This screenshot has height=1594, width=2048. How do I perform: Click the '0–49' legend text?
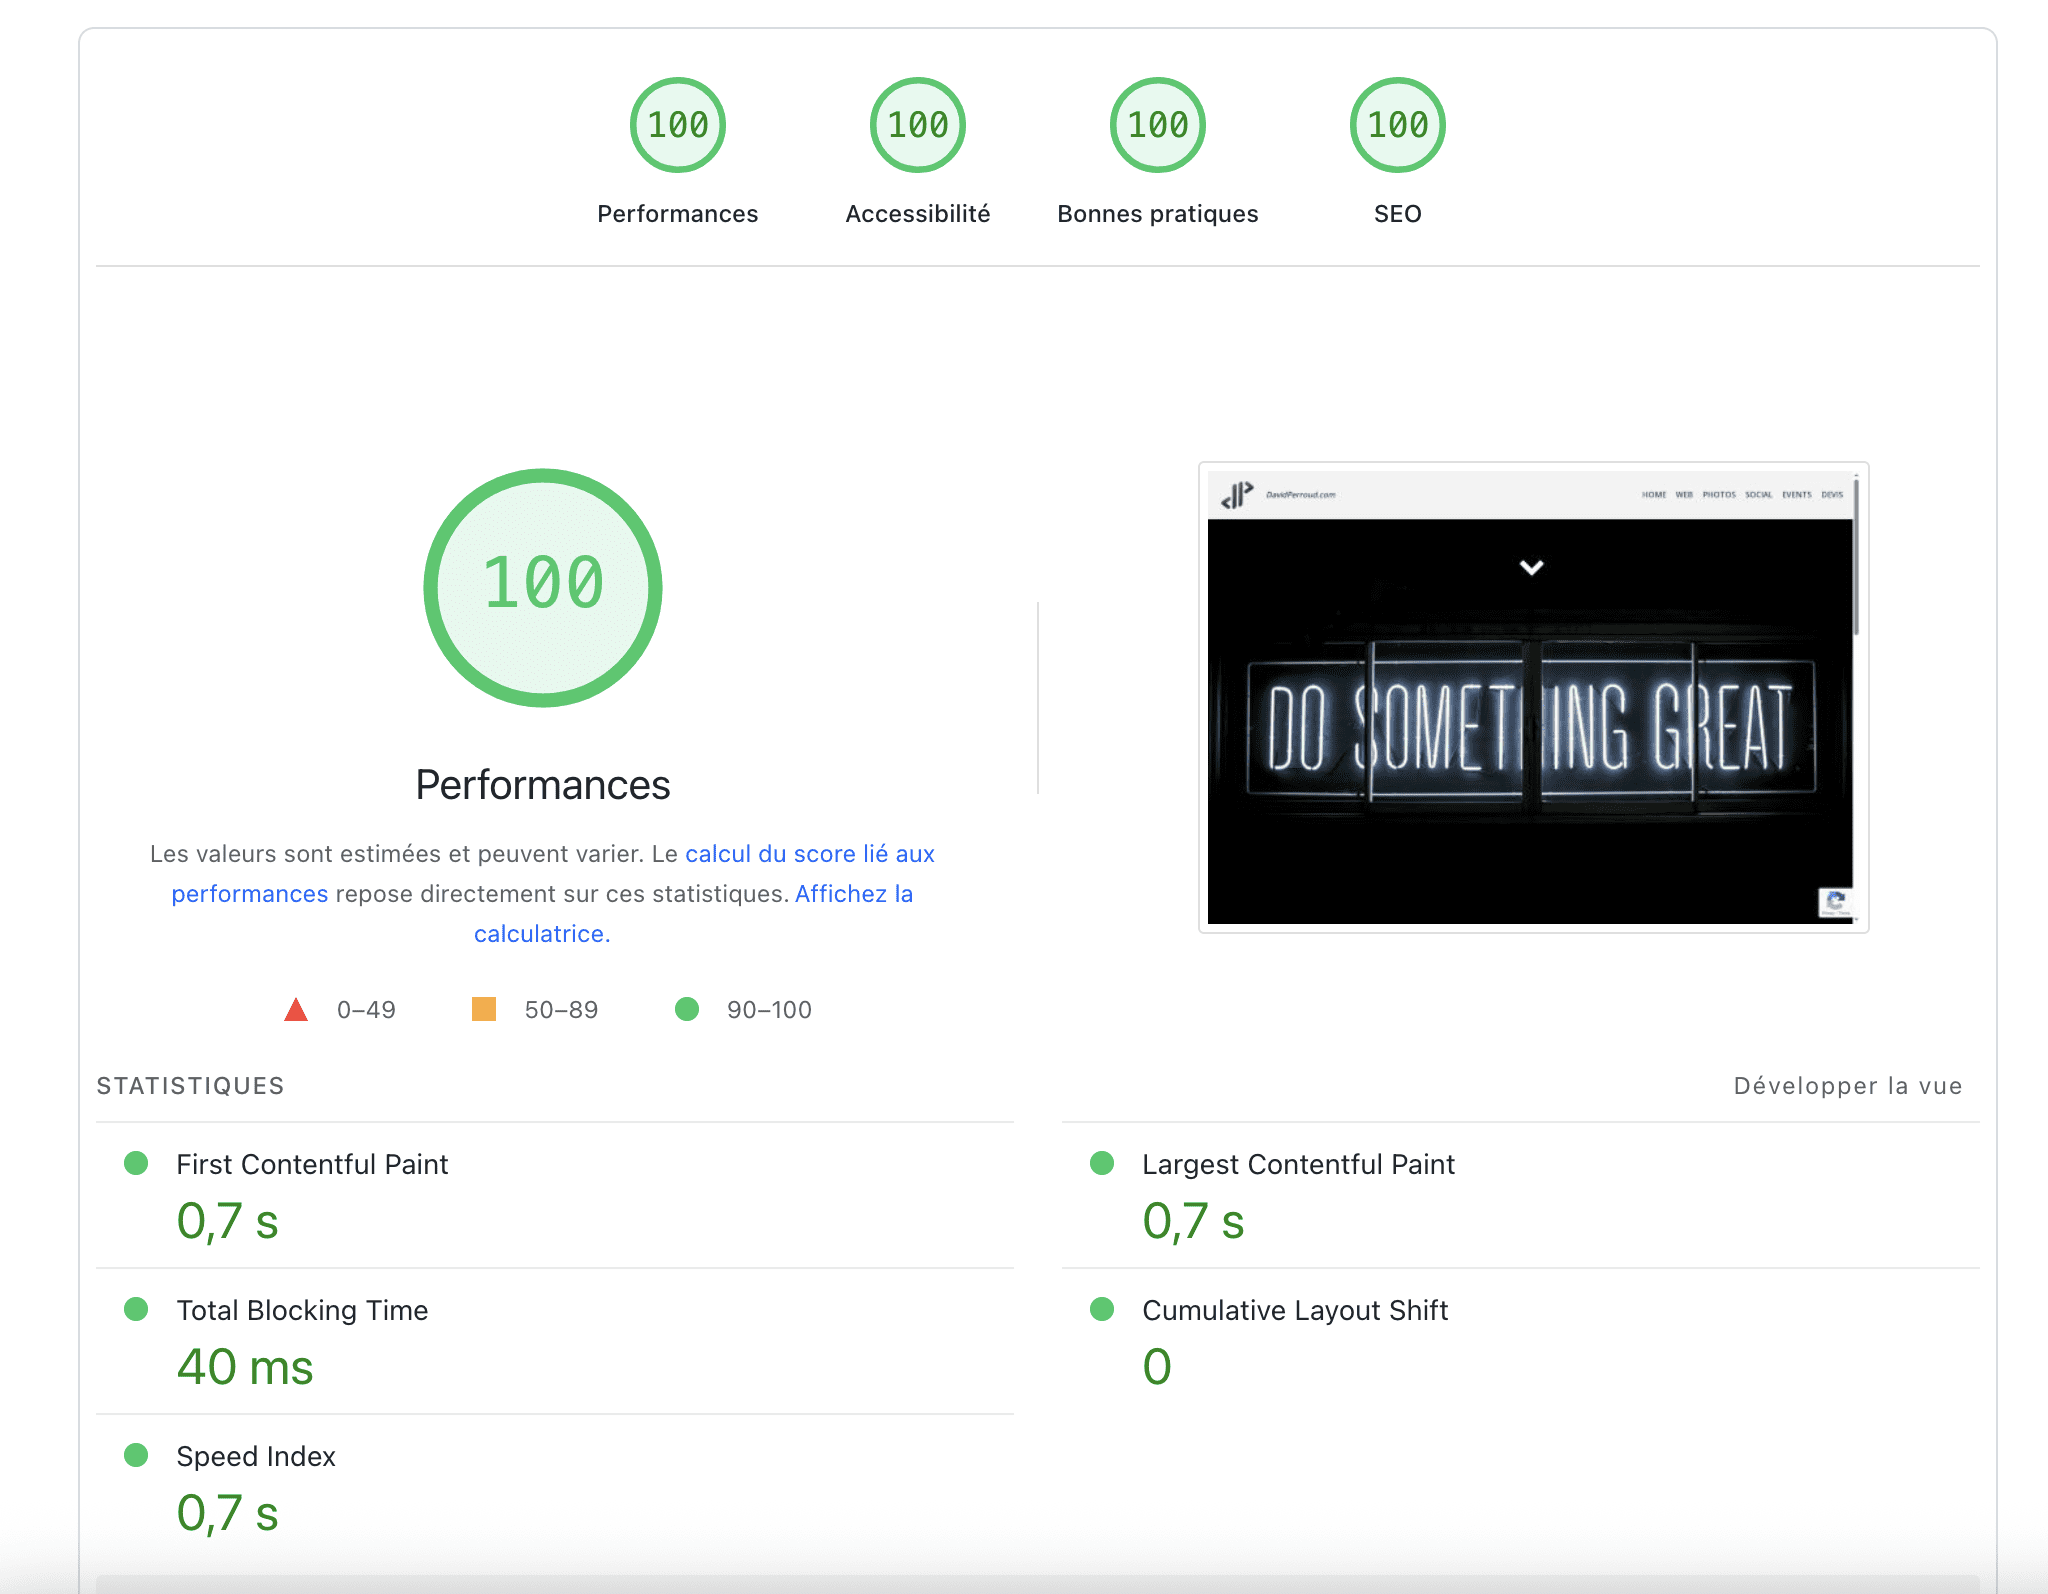[x=366, y=1010]
